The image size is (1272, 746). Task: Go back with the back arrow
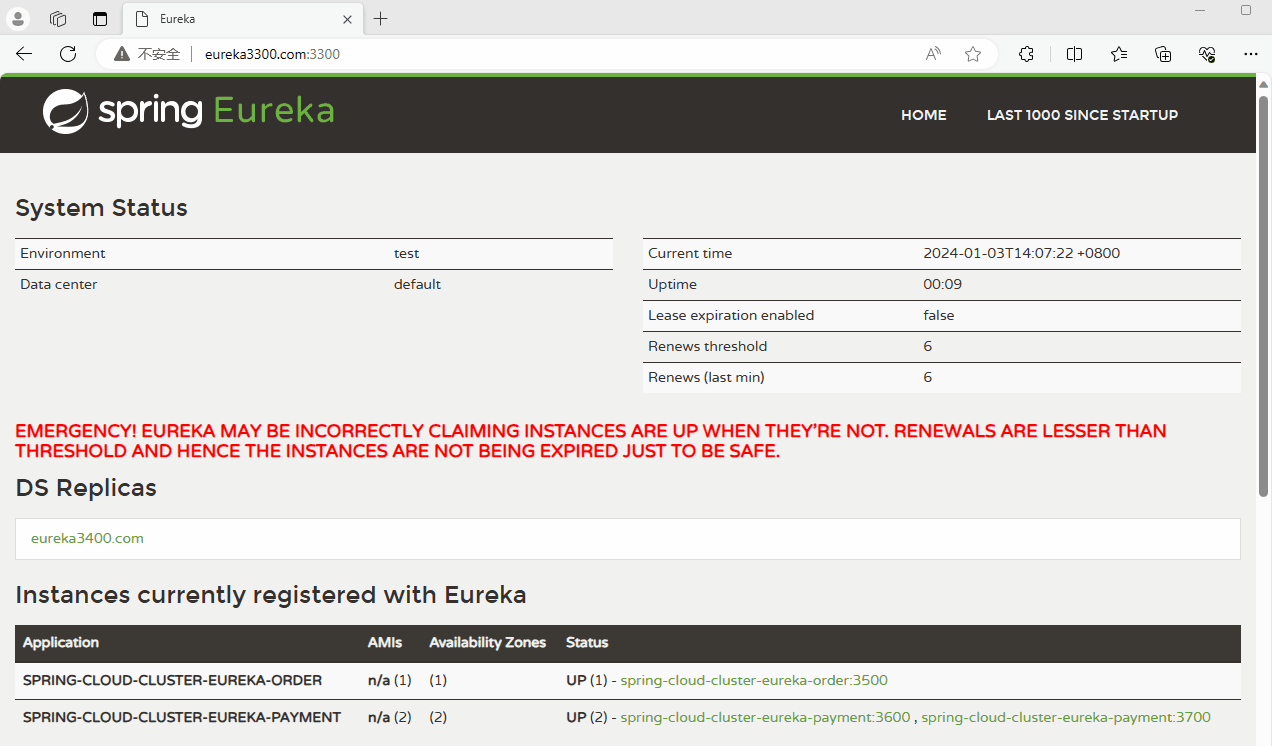pos(24,54)
